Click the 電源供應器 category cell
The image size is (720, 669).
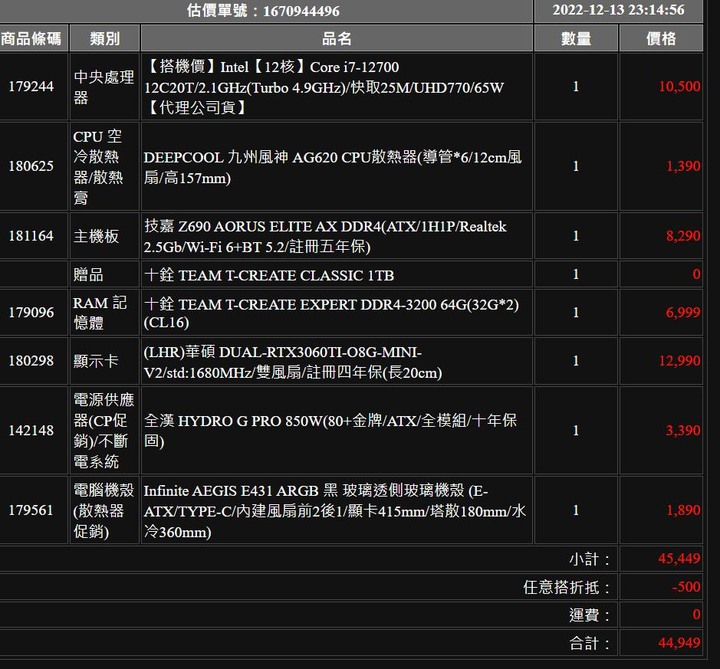click(104, 431)
